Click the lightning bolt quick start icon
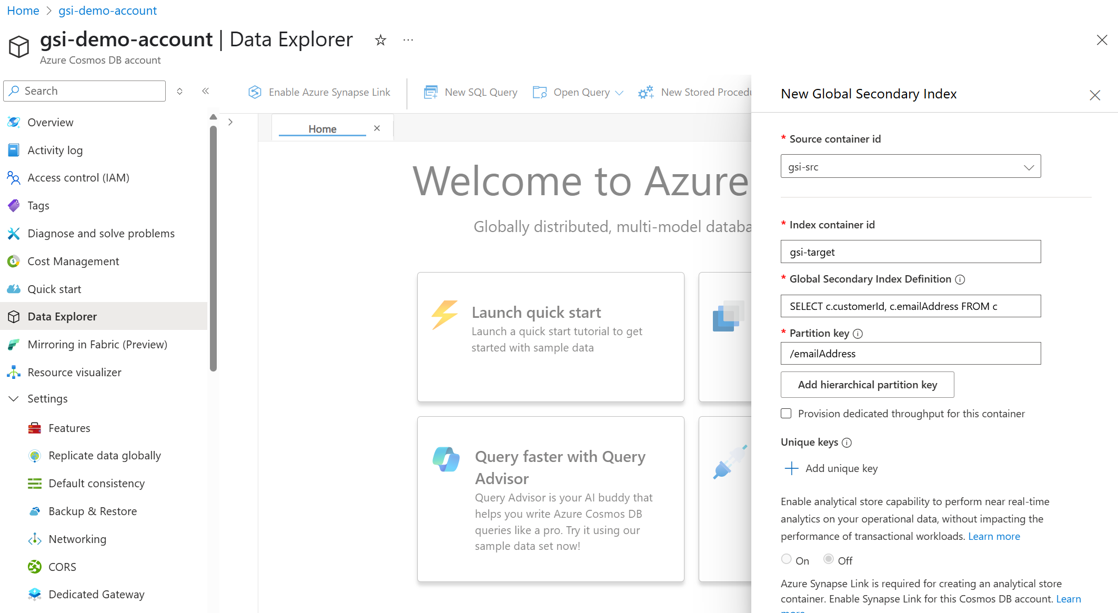The height and width of the screenshot is (613, 1118). click(x=444, y=314)
